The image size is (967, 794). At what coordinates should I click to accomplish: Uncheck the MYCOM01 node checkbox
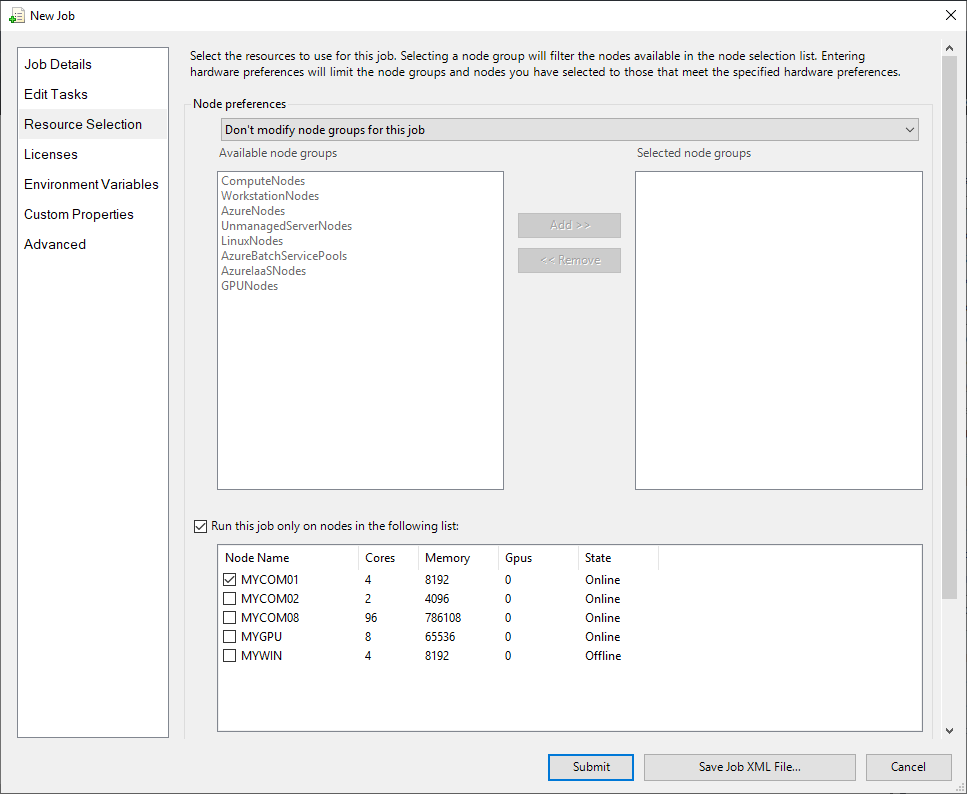(230, 580)
